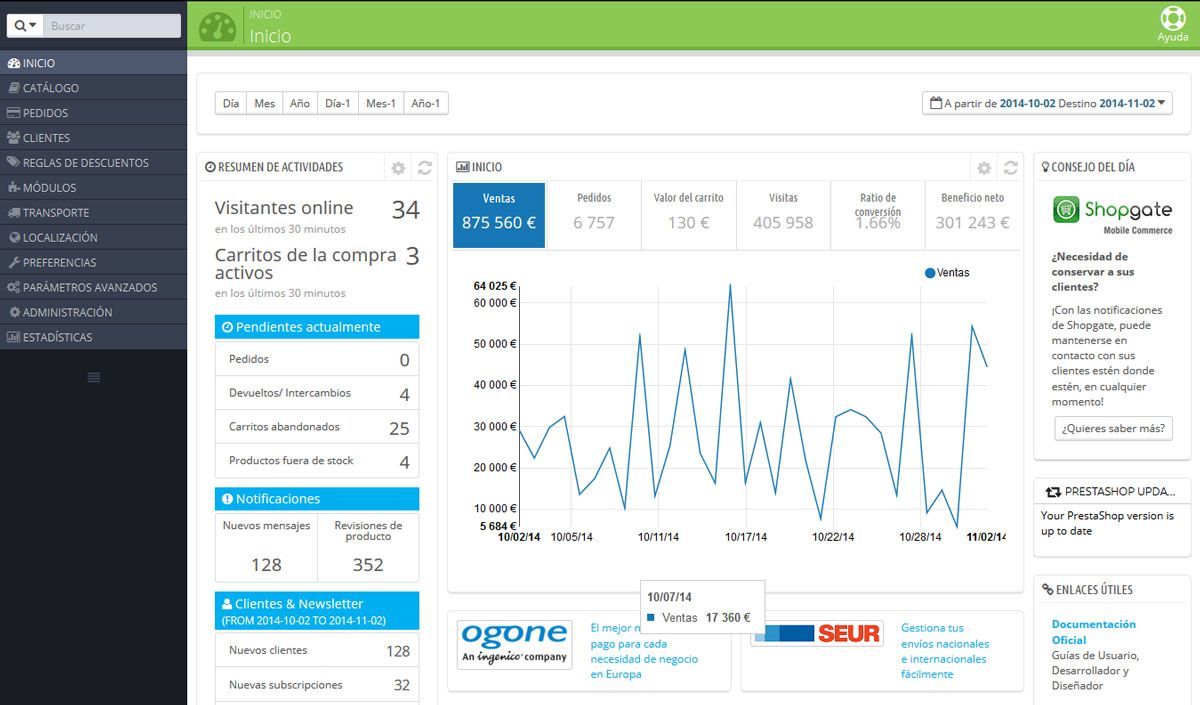Switch to the Valor del carrito tab

coord(688,215)
